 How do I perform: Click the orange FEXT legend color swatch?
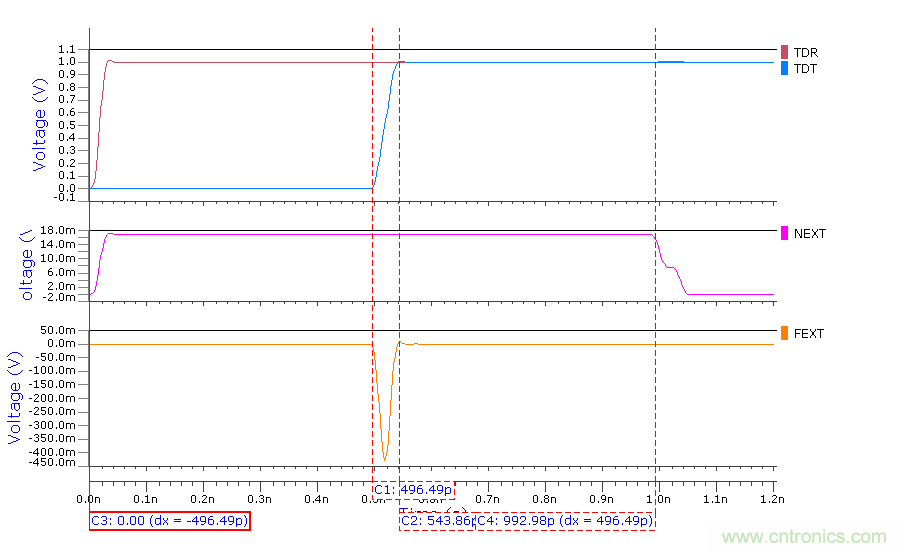pyautogui.click(x=785, y=333)
